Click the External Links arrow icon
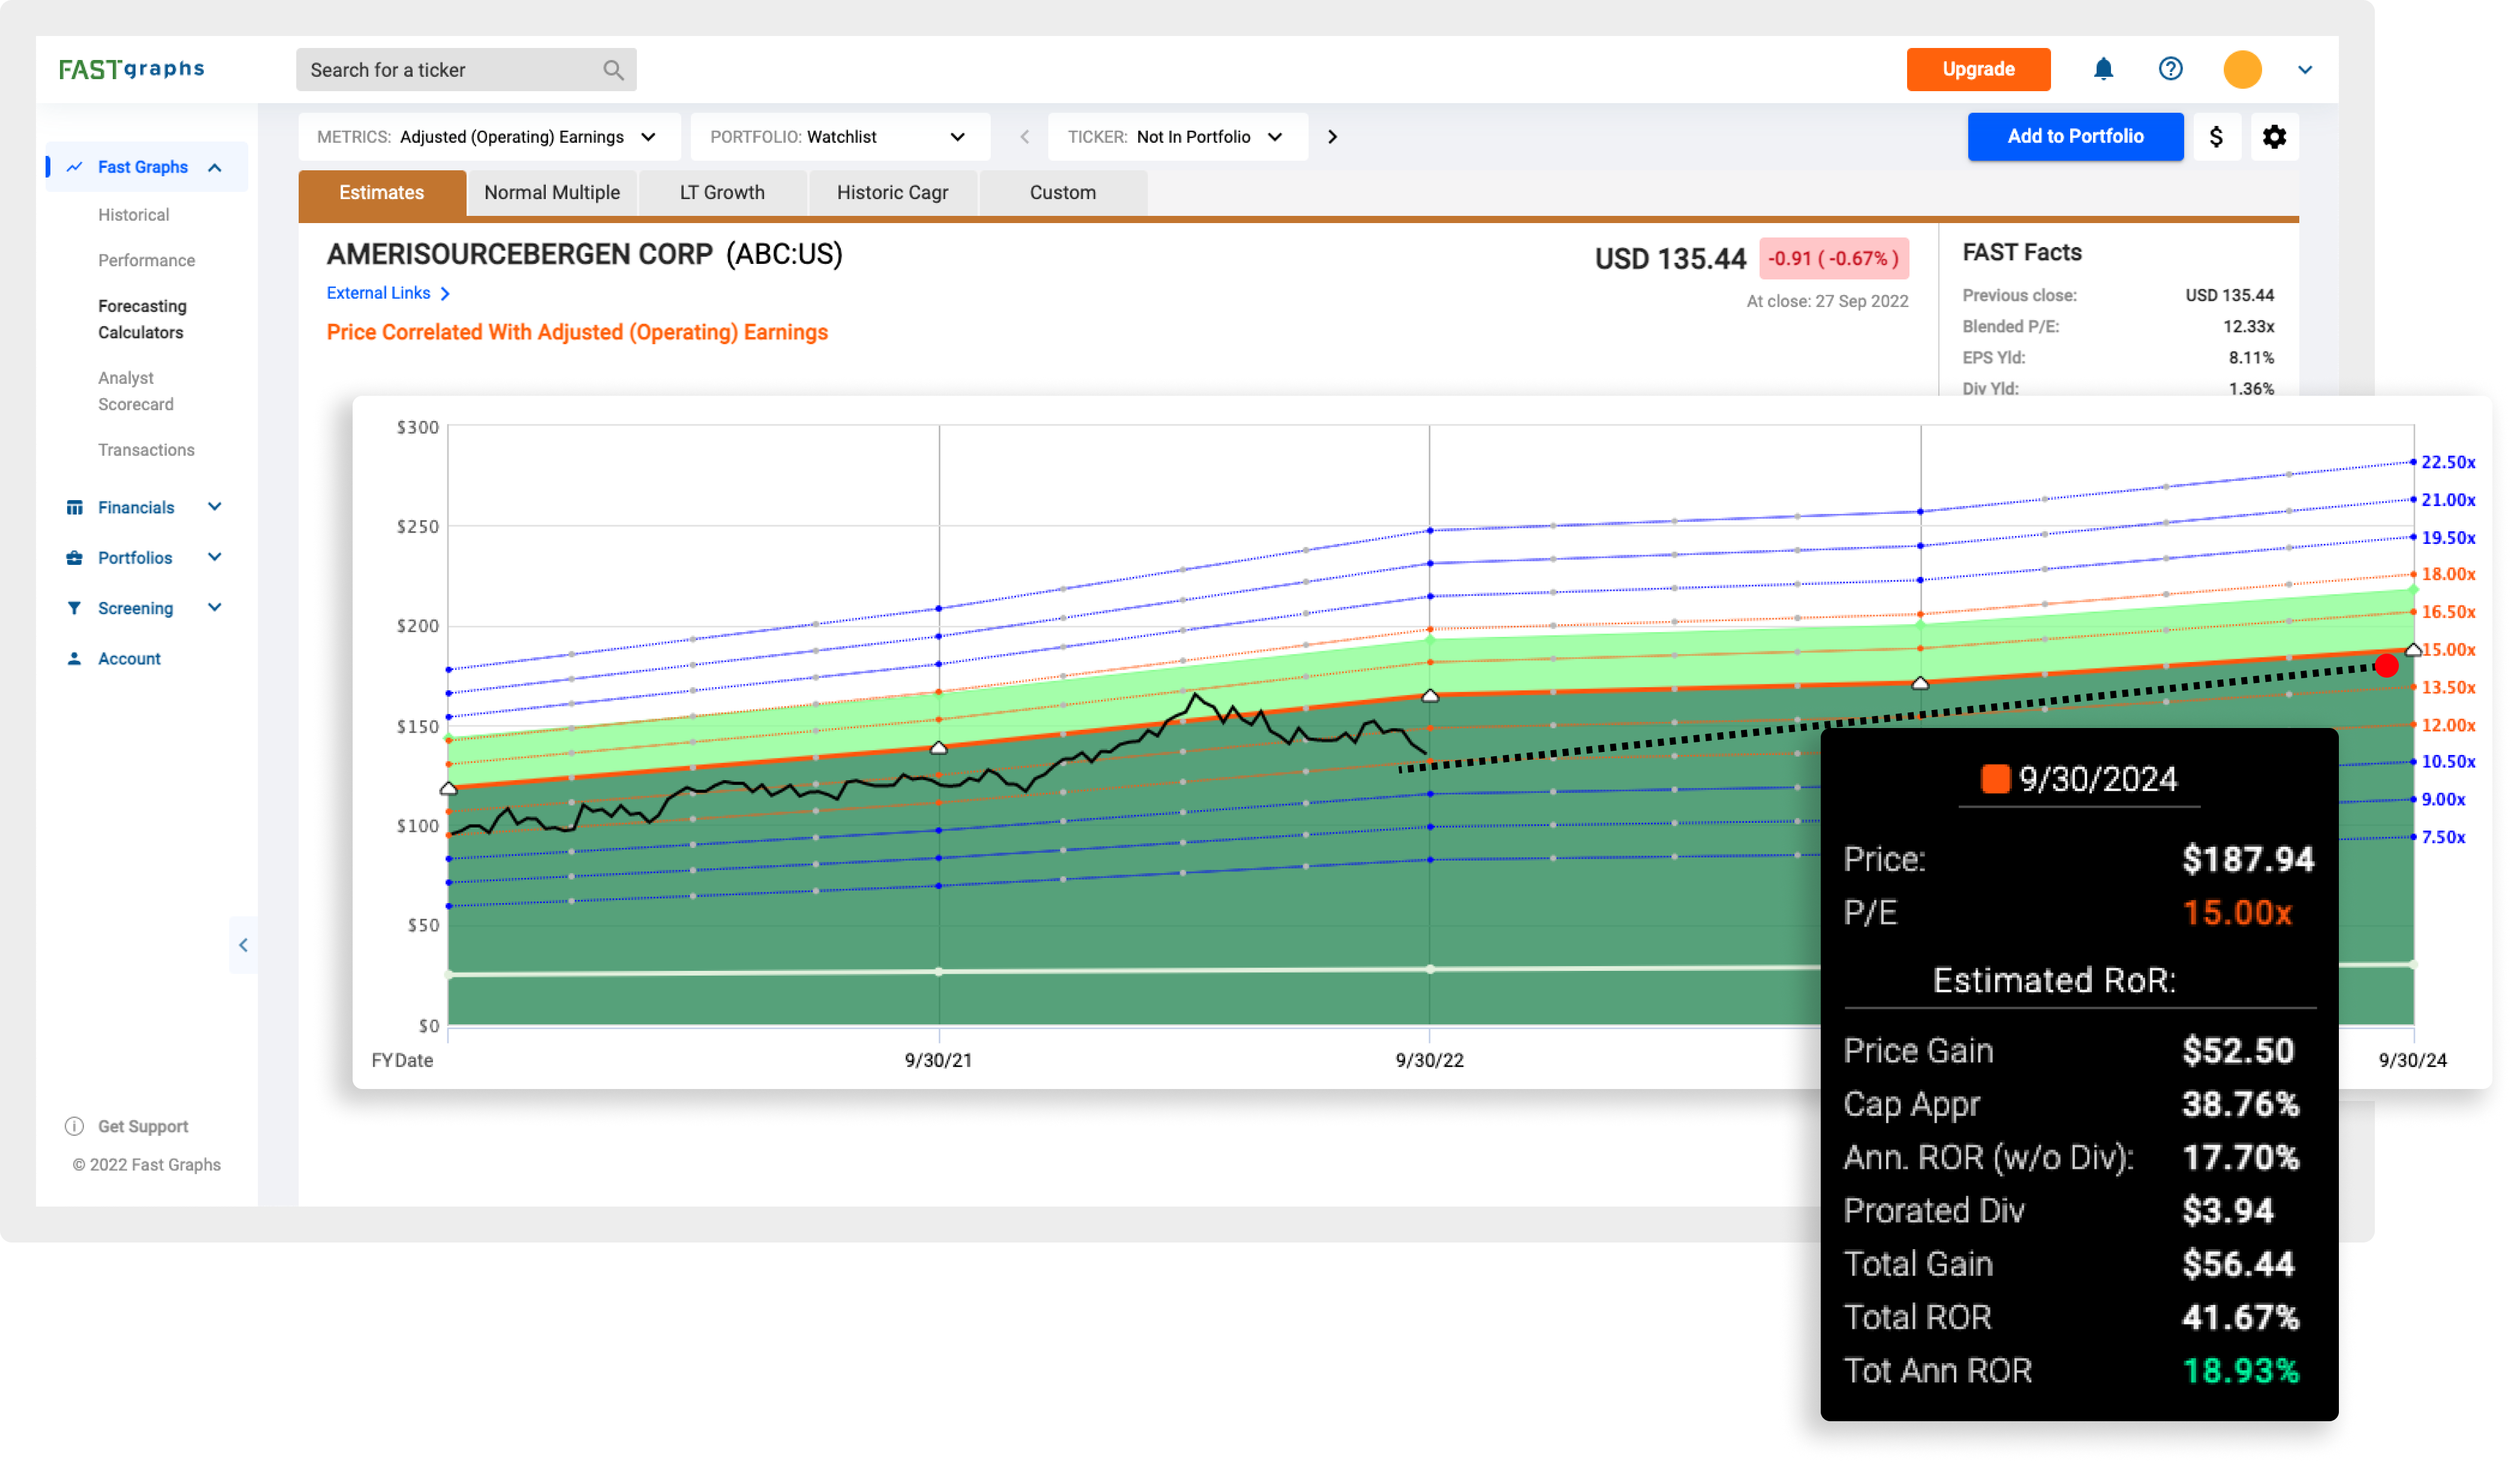Image resolution: width=2520 pixels, height=1462 pixels. pos(445,294)
